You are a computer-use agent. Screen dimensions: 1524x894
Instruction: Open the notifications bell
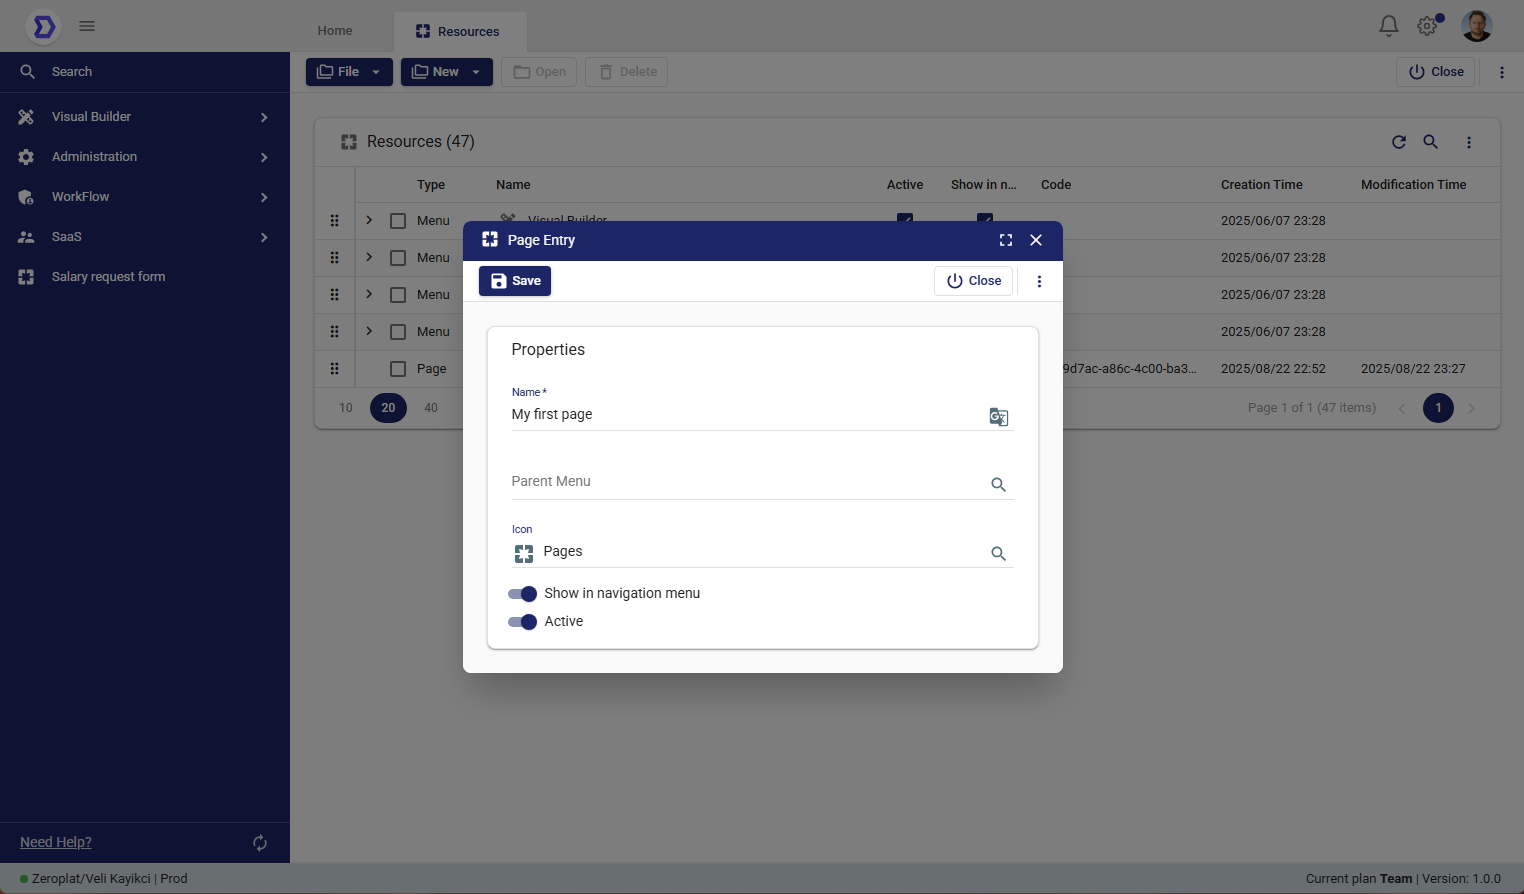click(1388, 26)
